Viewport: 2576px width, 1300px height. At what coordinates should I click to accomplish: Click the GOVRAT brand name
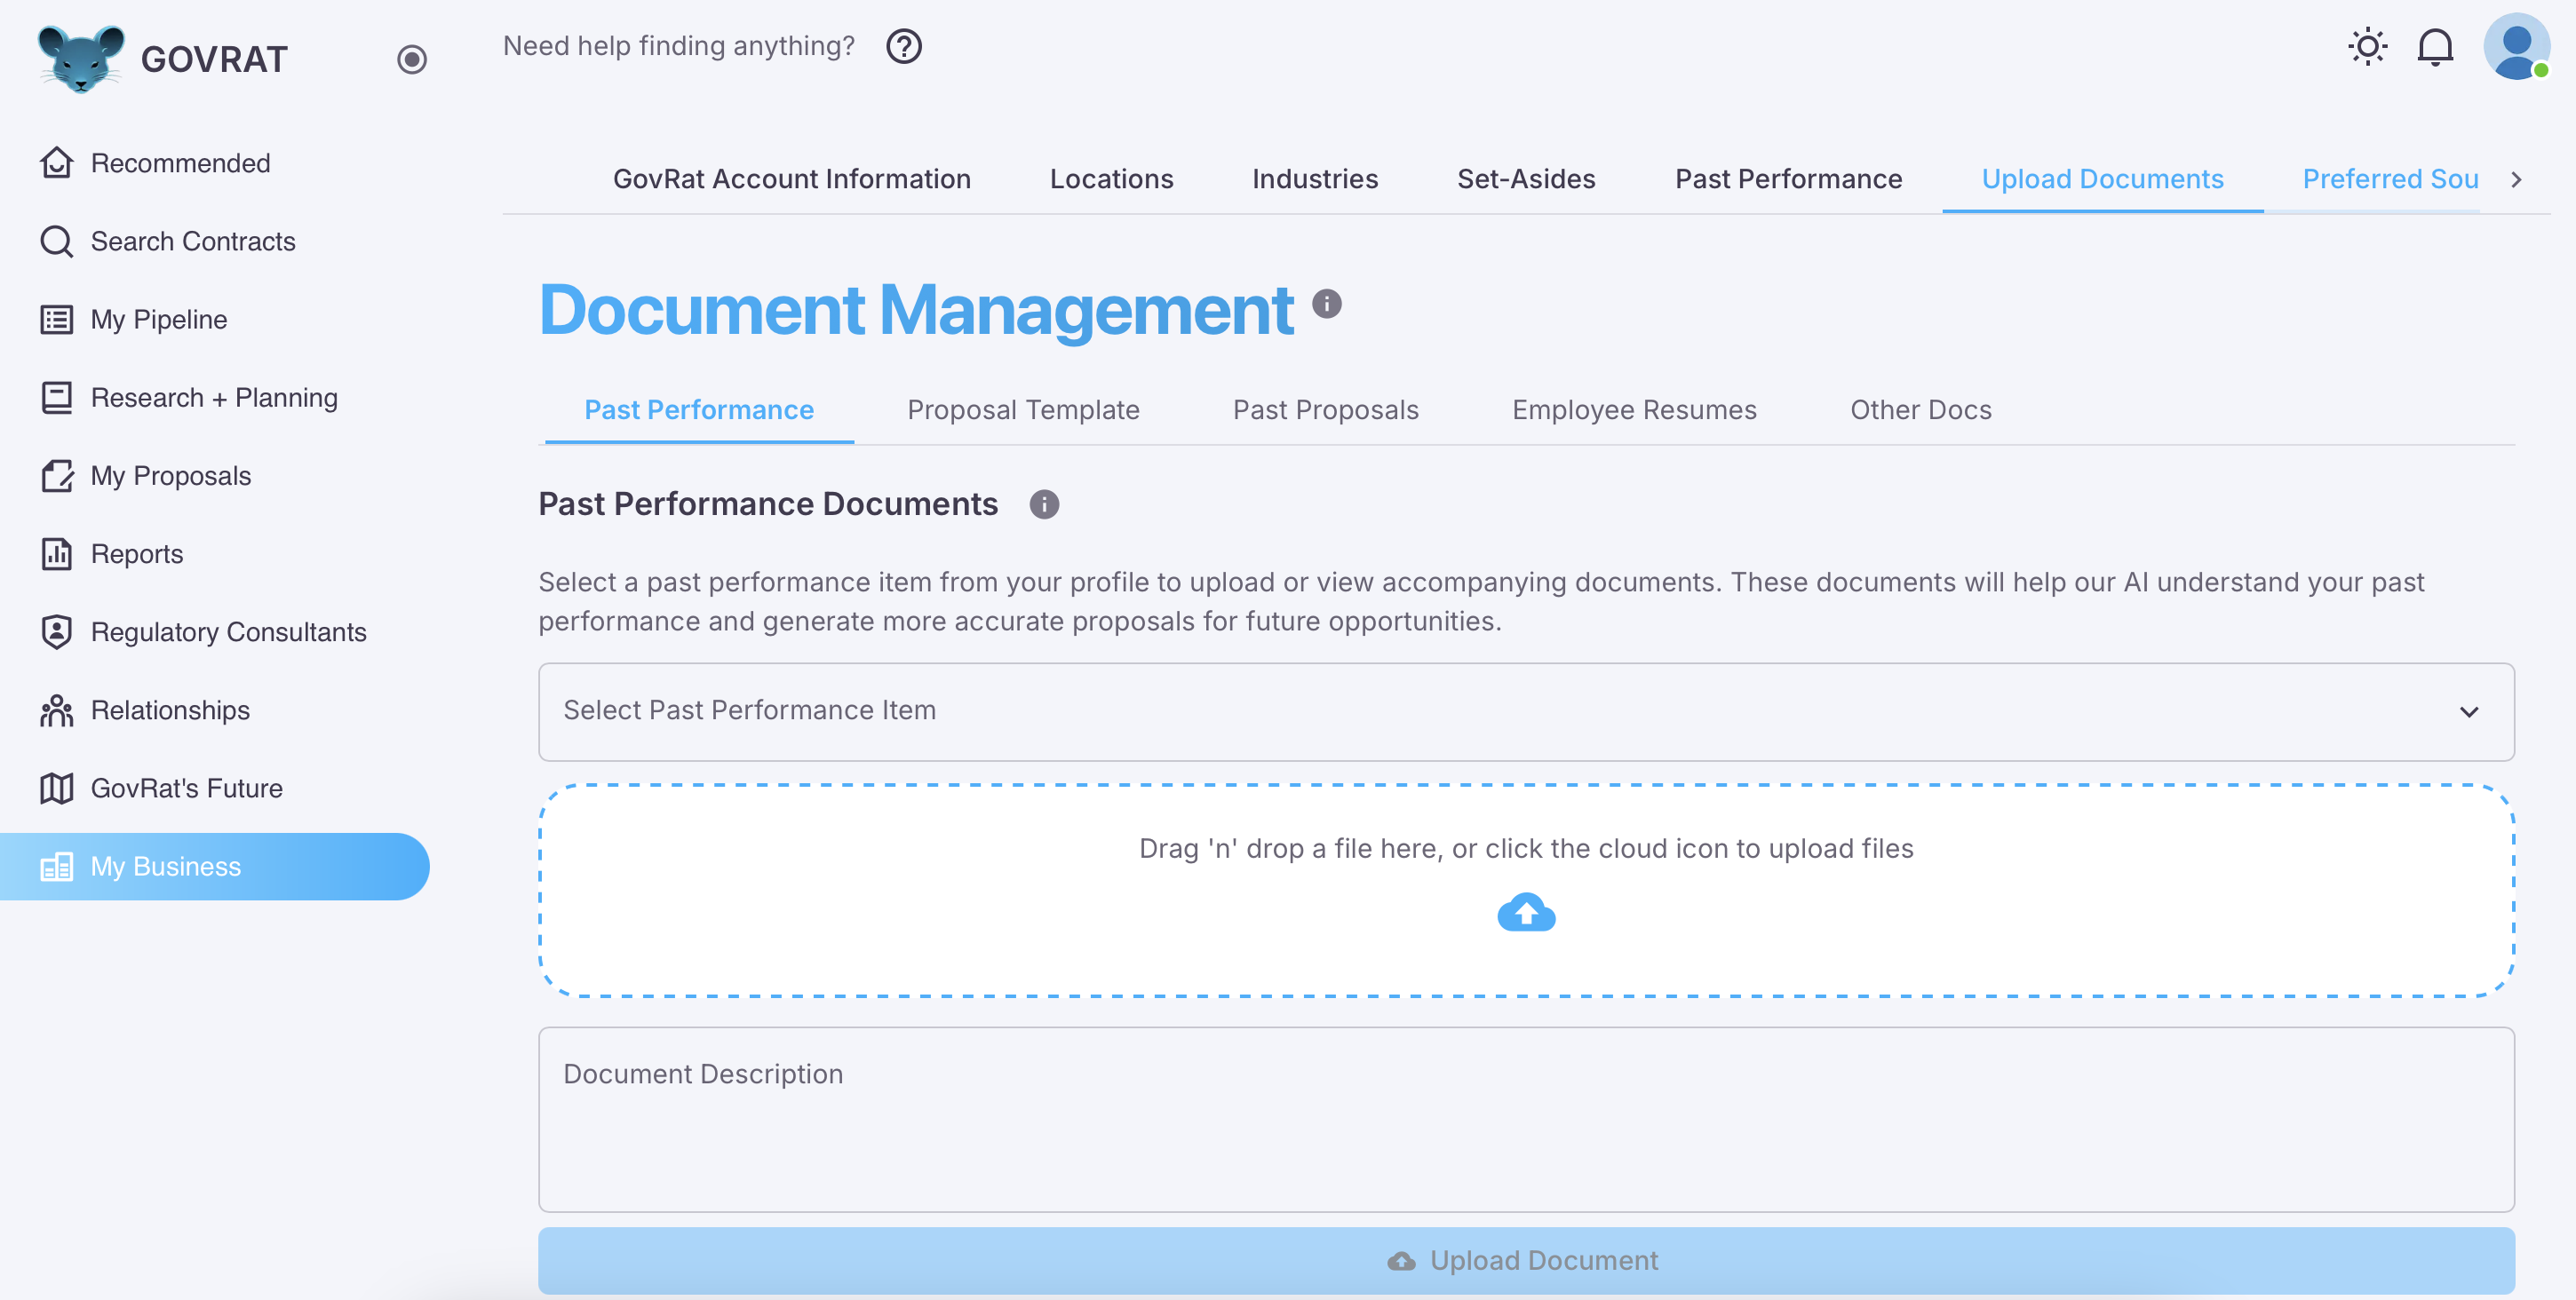[214, 60]
